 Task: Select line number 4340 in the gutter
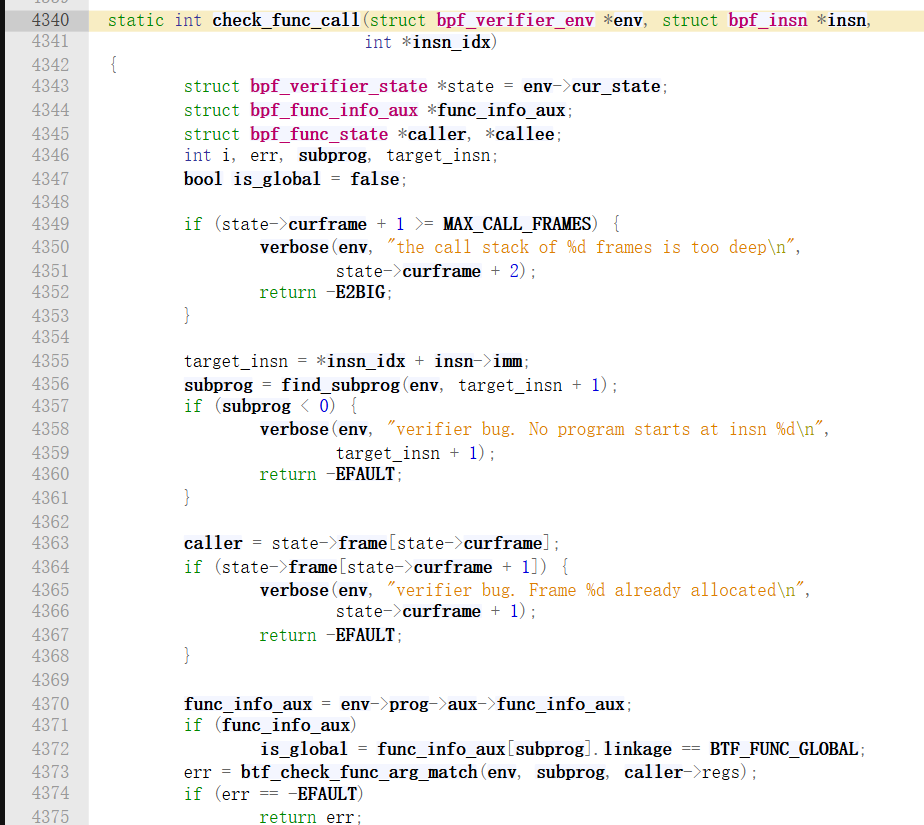51,21
